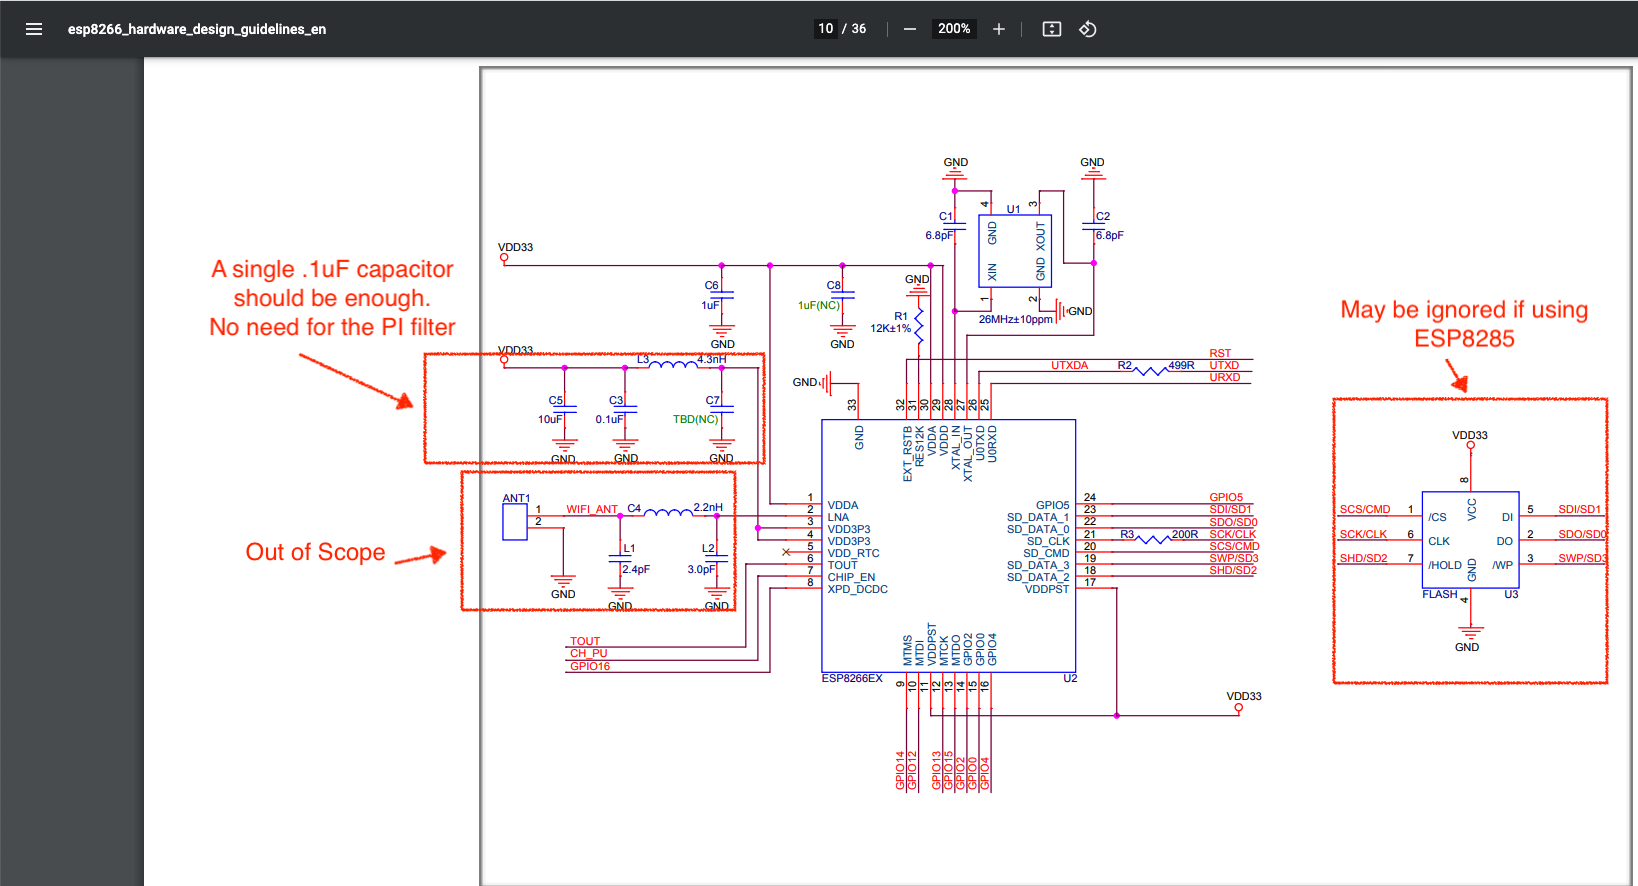Click the SCS/CMD label left of the flash chip
Image resolution: width=1638 pixels, height=886 pixels.
(1365, 509)
